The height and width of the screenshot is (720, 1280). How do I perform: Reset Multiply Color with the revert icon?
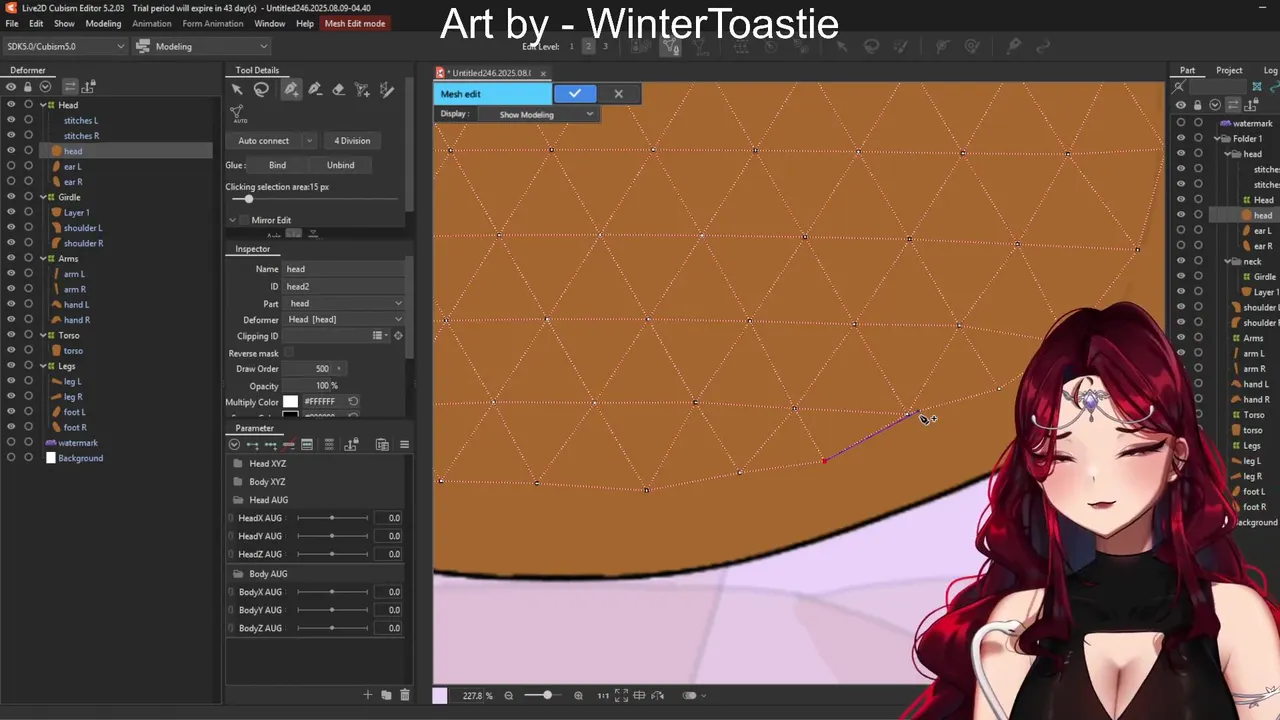[353, 401]
